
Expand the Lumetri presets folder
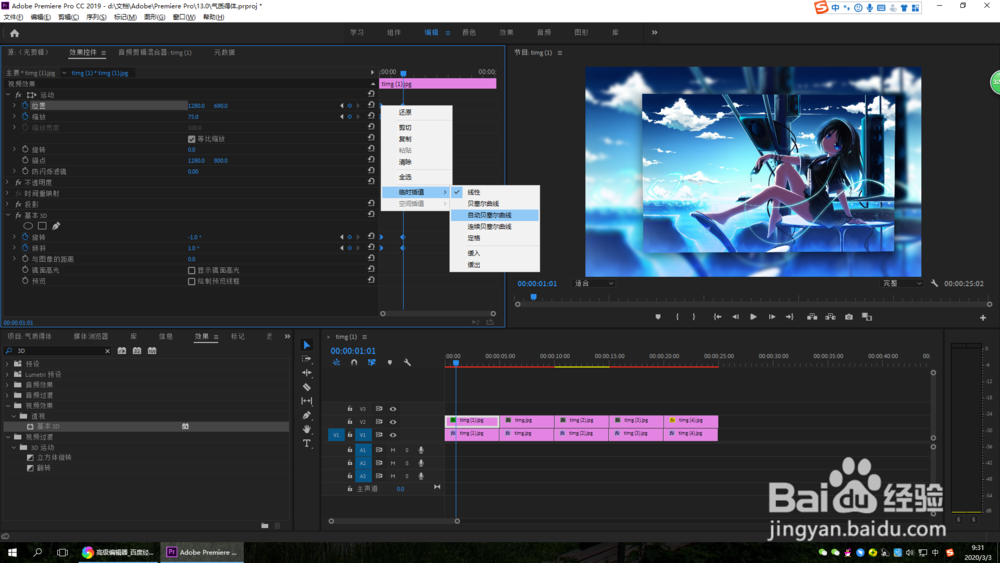8,374
